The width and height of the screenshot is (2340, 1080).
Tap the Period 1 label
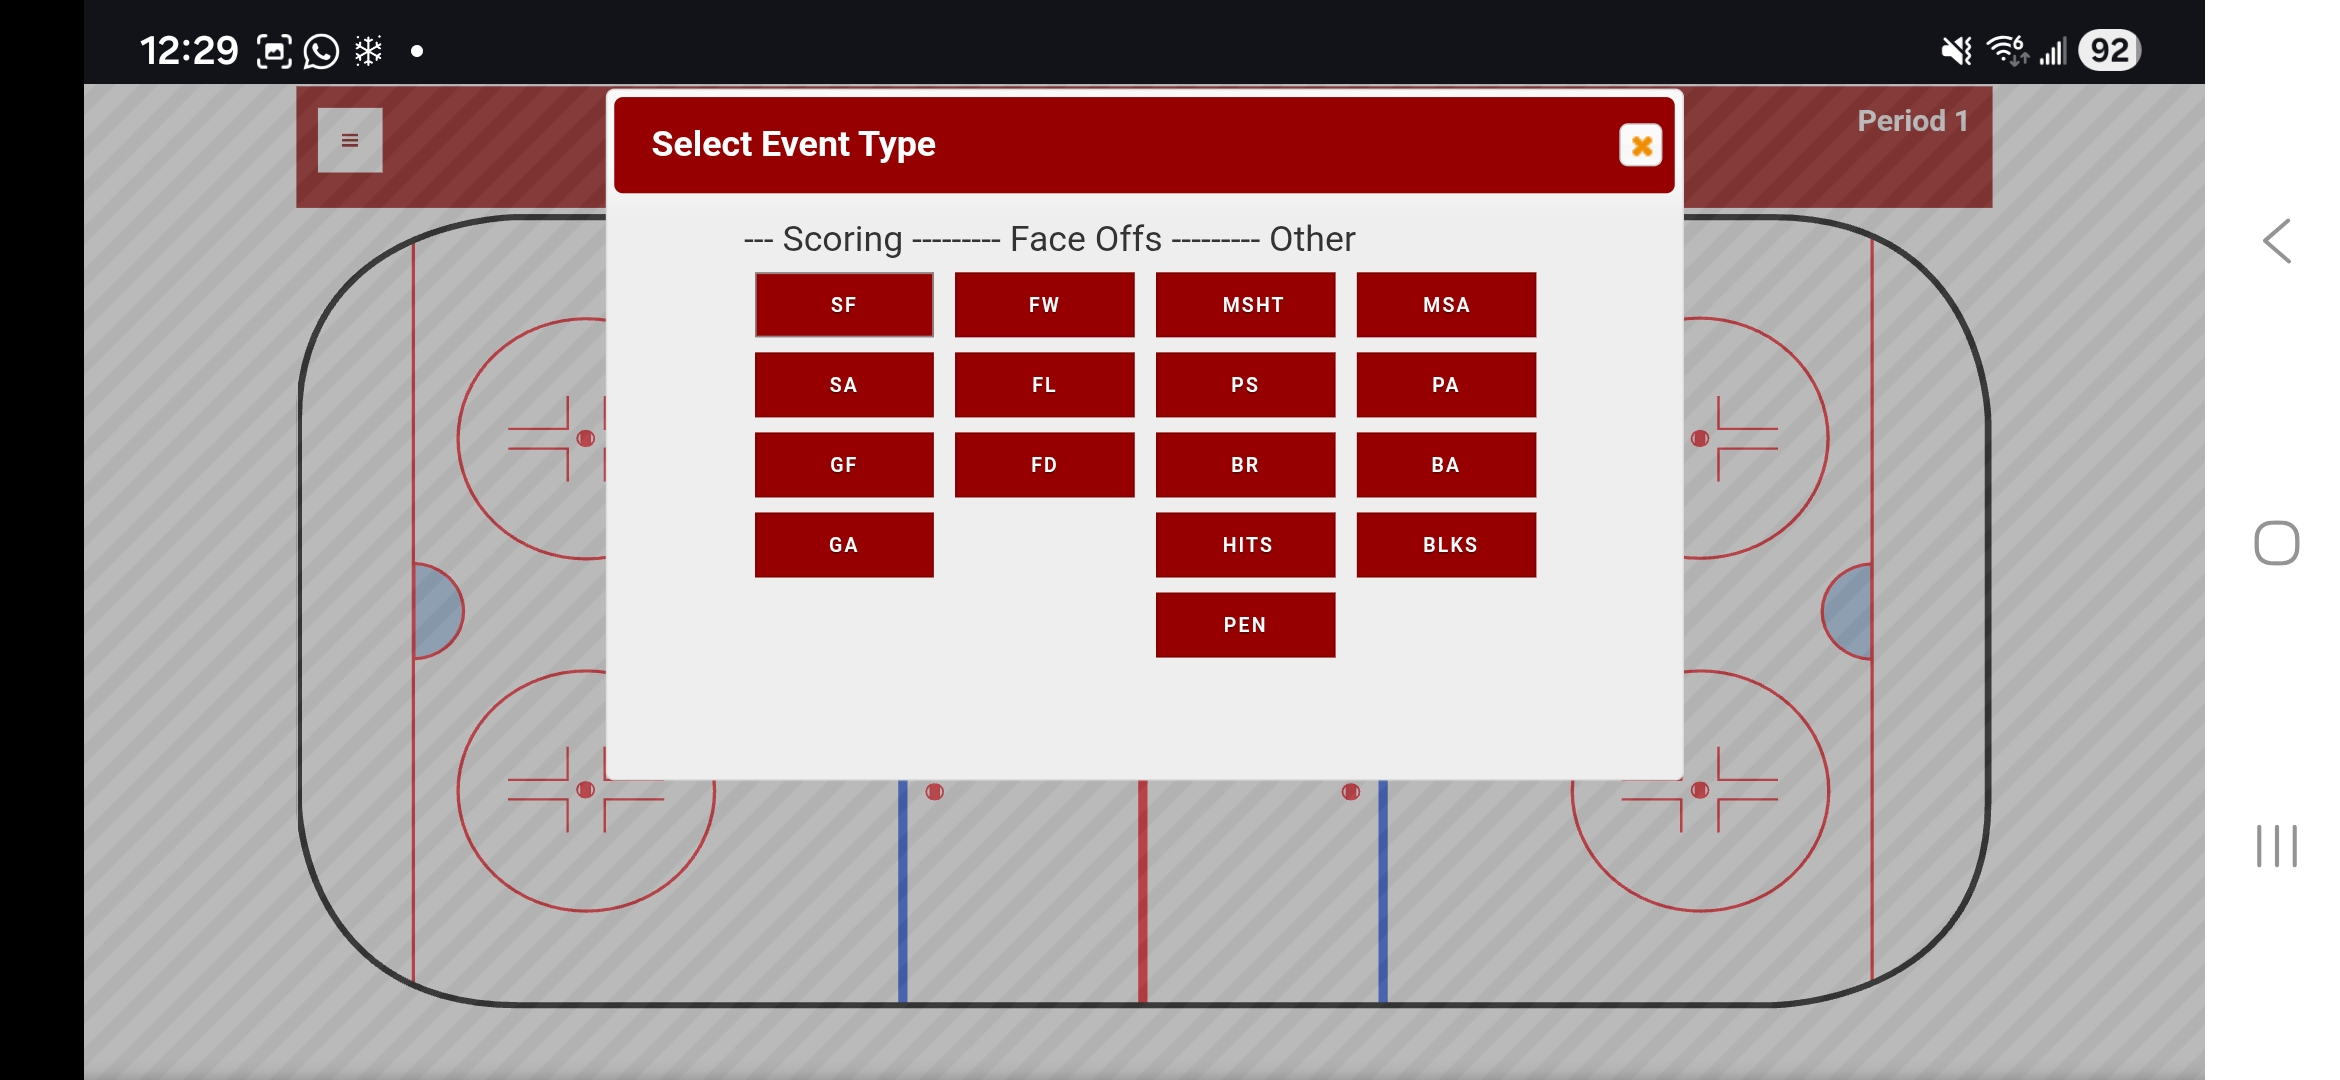coord(1911,120)
